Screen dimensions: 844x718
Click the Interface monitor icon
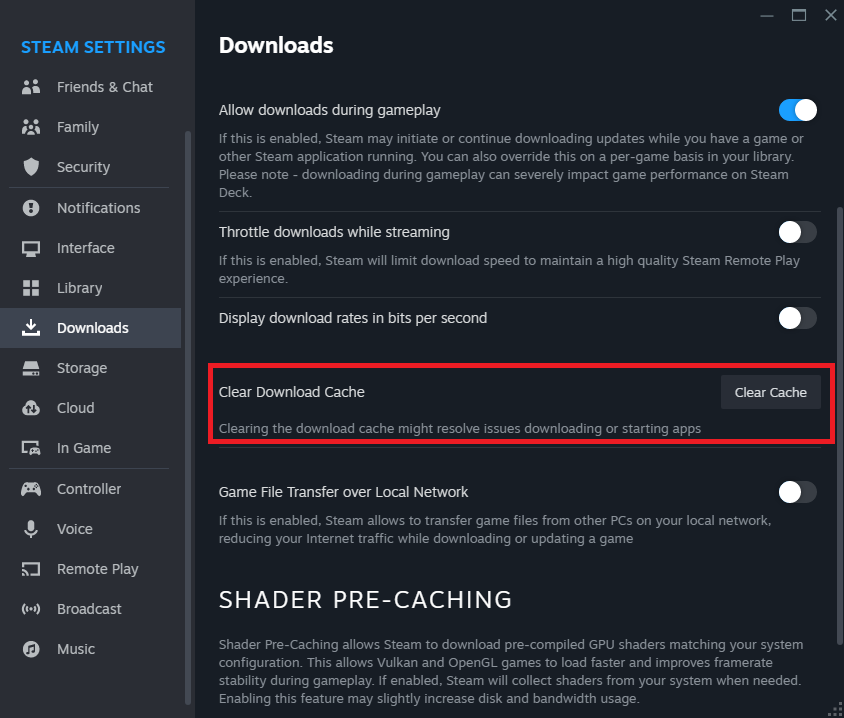click(31, 248)
